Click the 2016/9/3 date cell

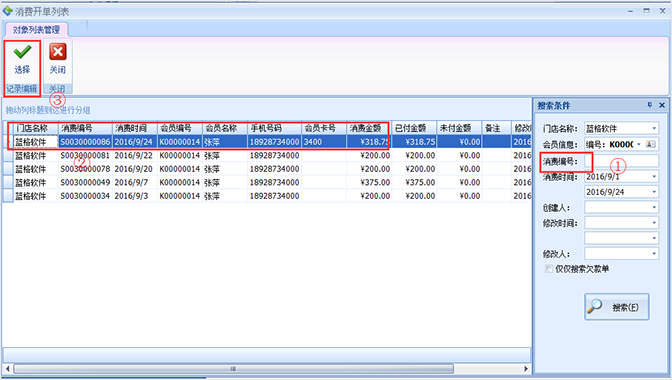(135, 196)
